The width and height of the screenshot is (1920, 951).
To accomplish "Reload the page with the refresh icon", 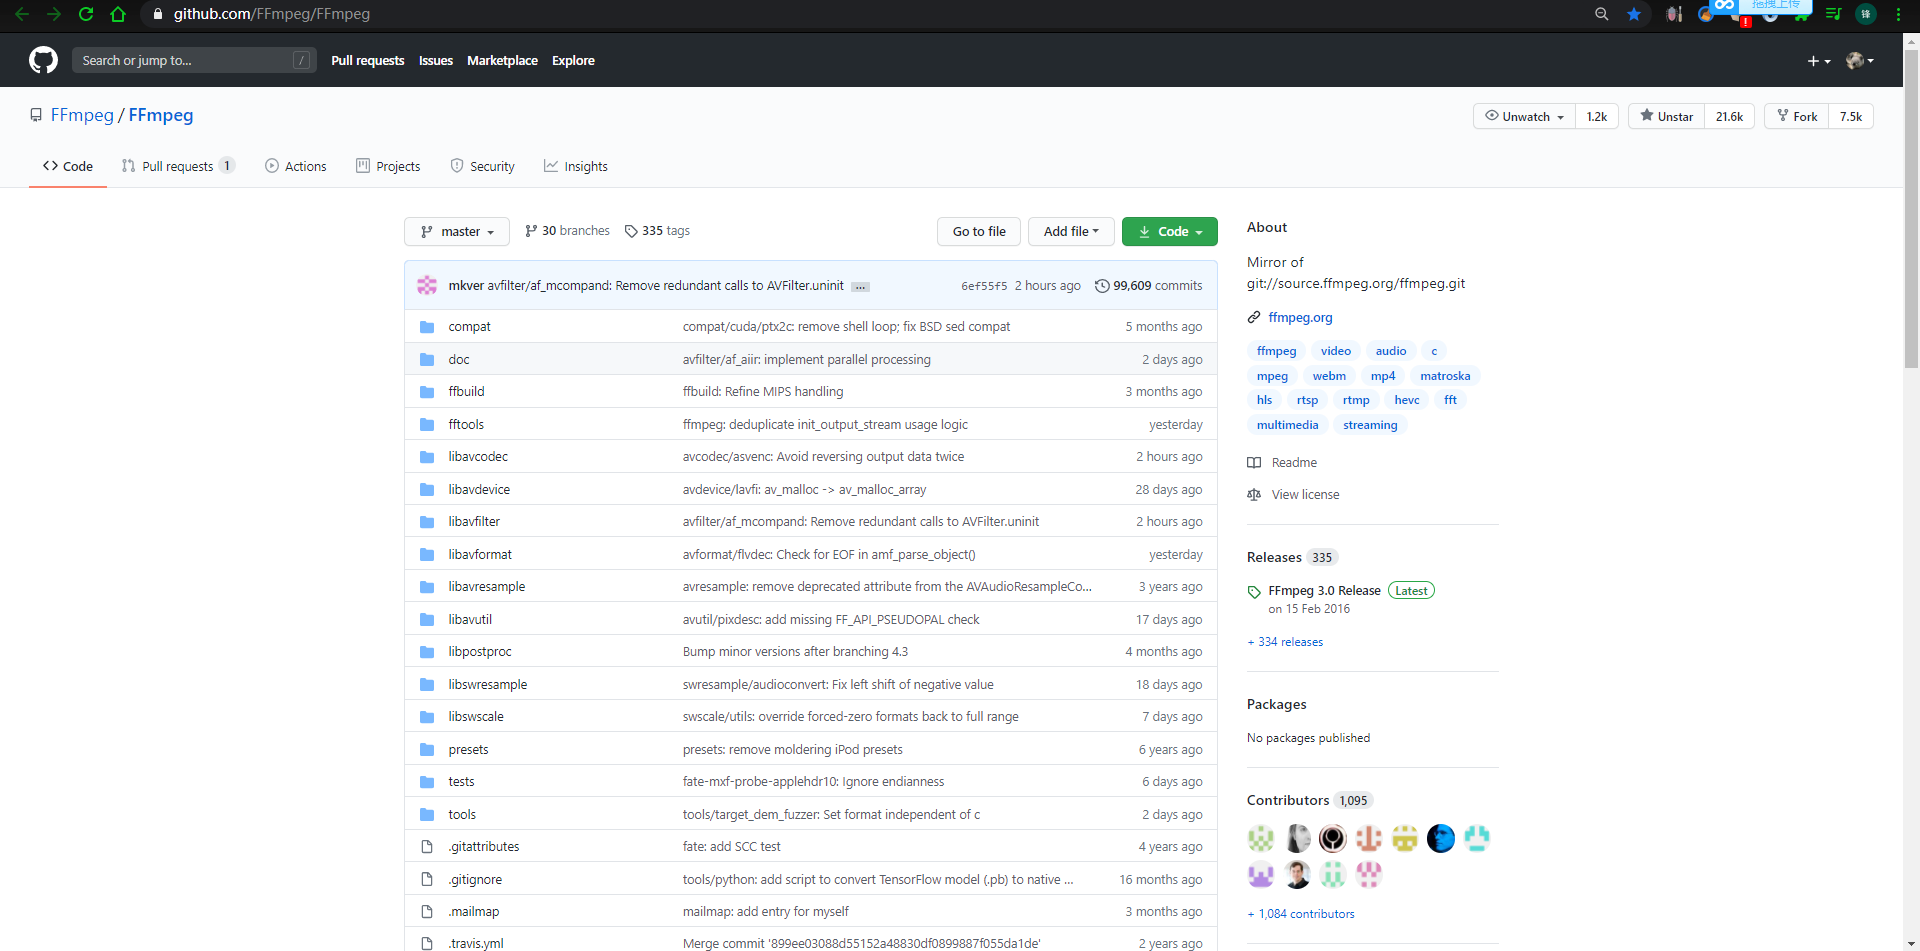I will 86,14.
